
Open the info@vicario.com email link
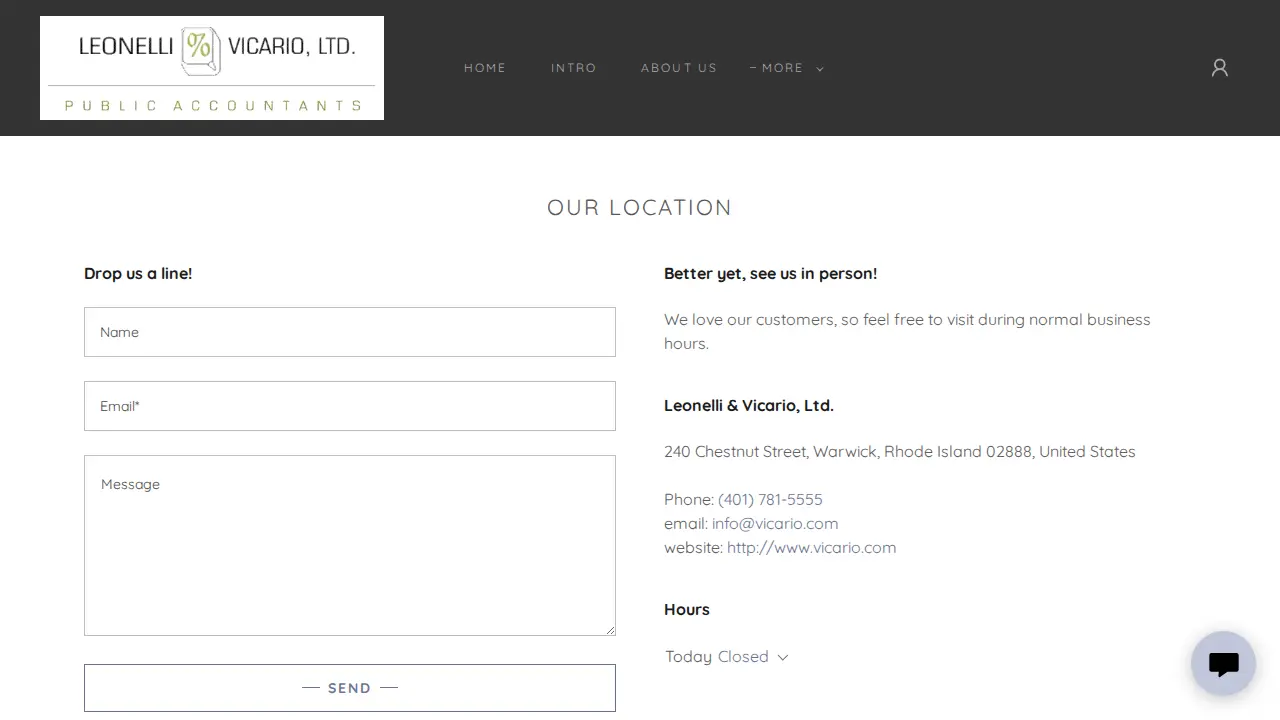pyautogui.click(x=775, y=523)
